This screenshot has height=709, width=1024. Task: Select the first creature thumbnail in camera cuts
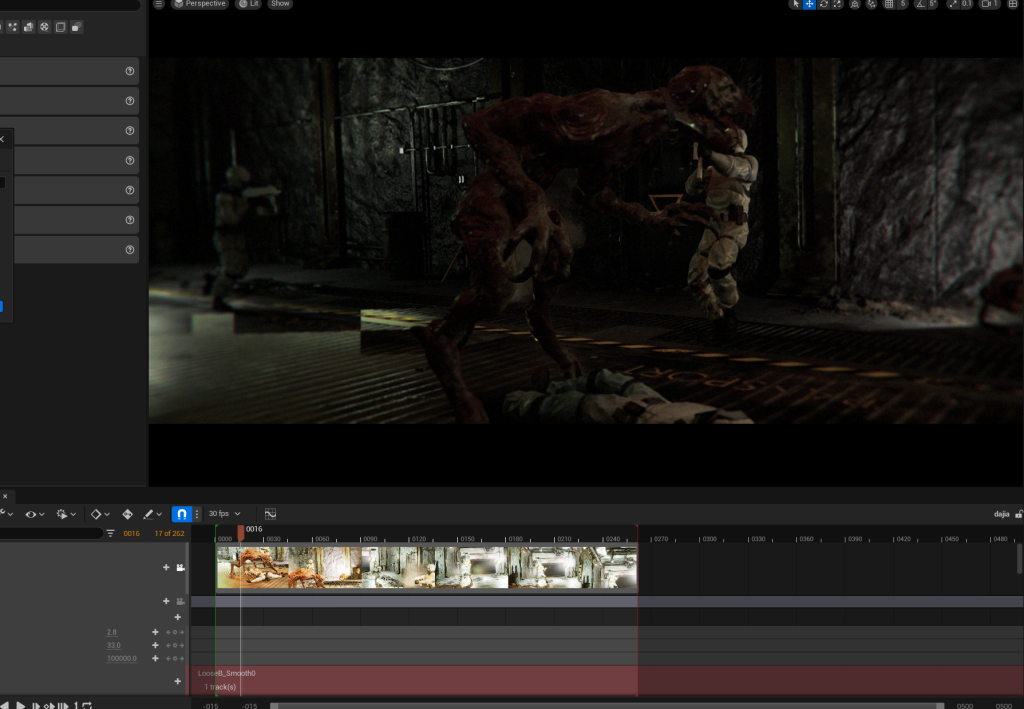[x=253, y=567]
